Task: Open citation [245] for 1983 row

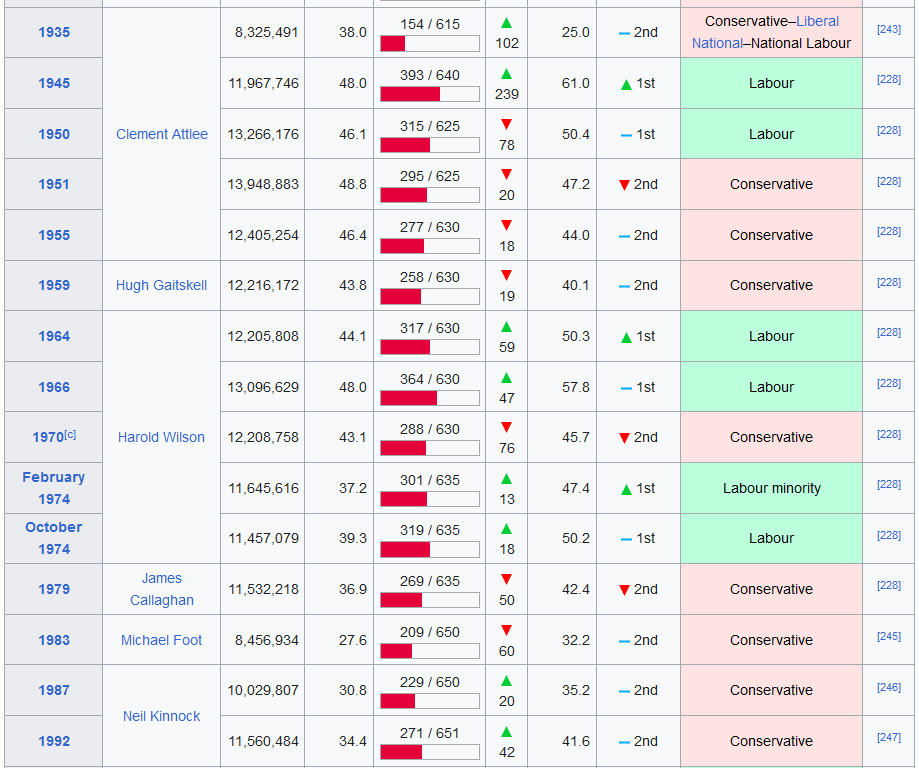Action: (889, 637)
